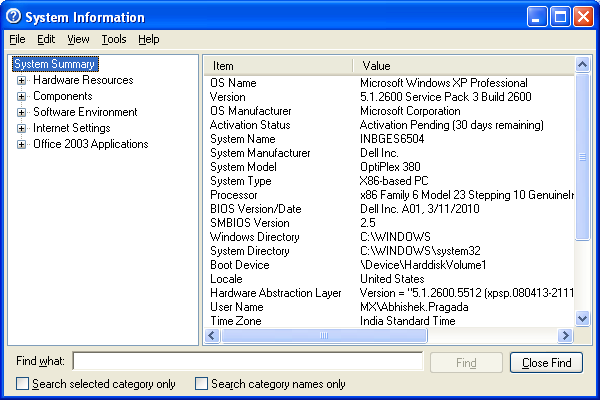Open the View menu
This screenshot has height=400, width=600.
(x=78, y=39)
